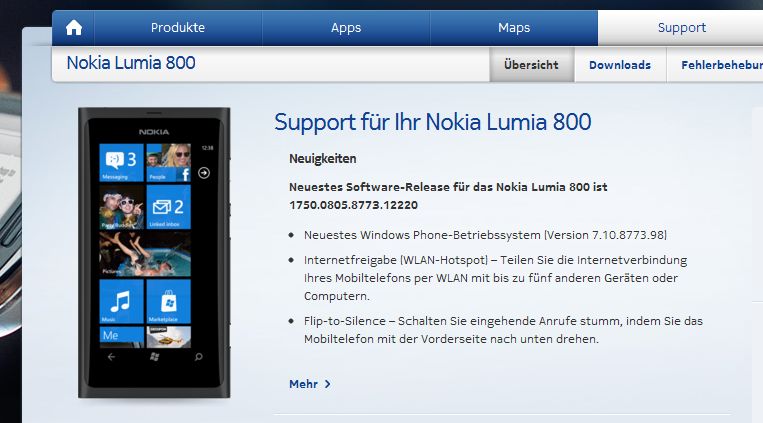Expand via the chevron next to Mehr
The image size is (763, 423).
[327, 384]
